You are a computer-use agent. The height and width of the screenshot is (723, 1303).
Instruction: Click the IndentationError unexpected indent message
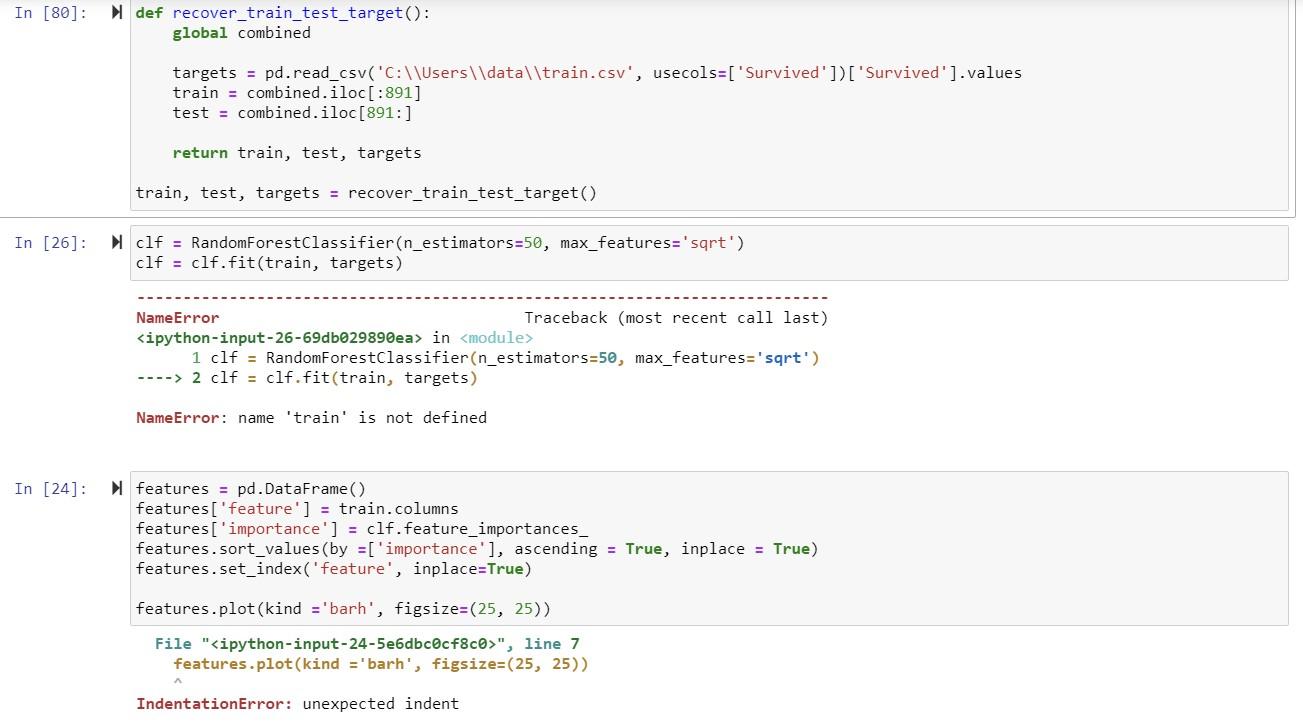pos(296,703)
